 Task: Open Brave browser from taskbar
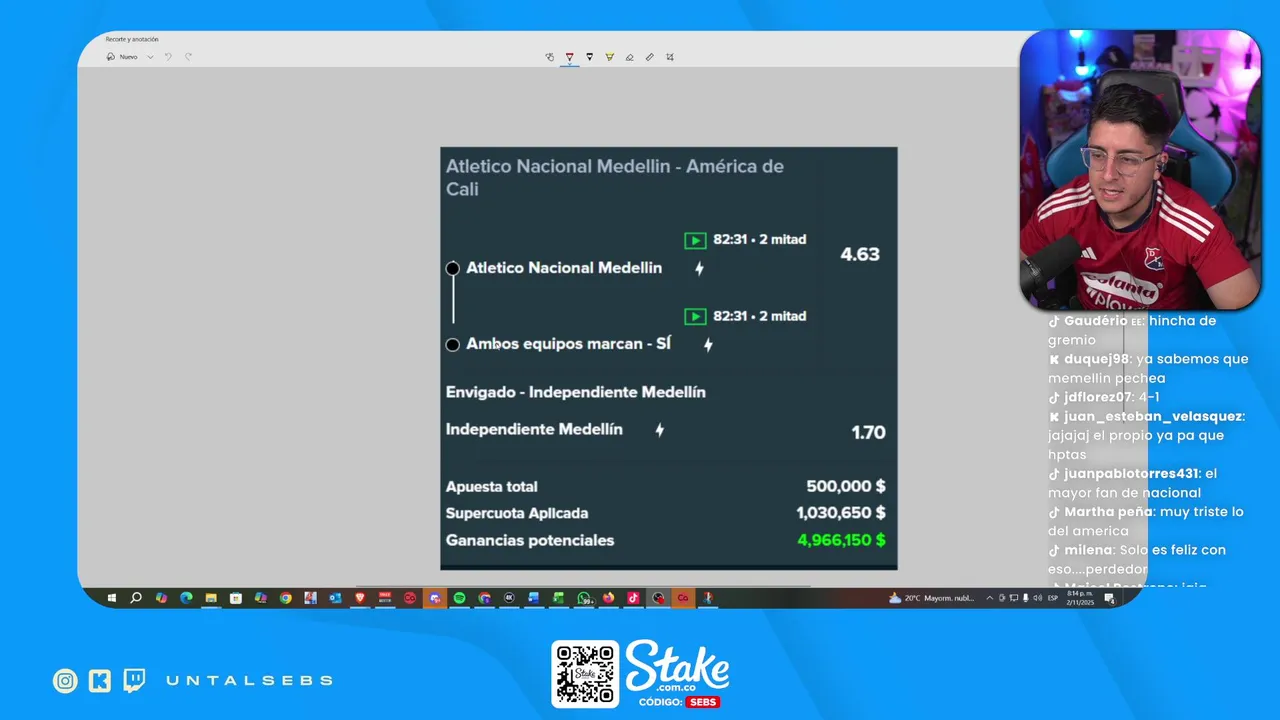point(360,598)
